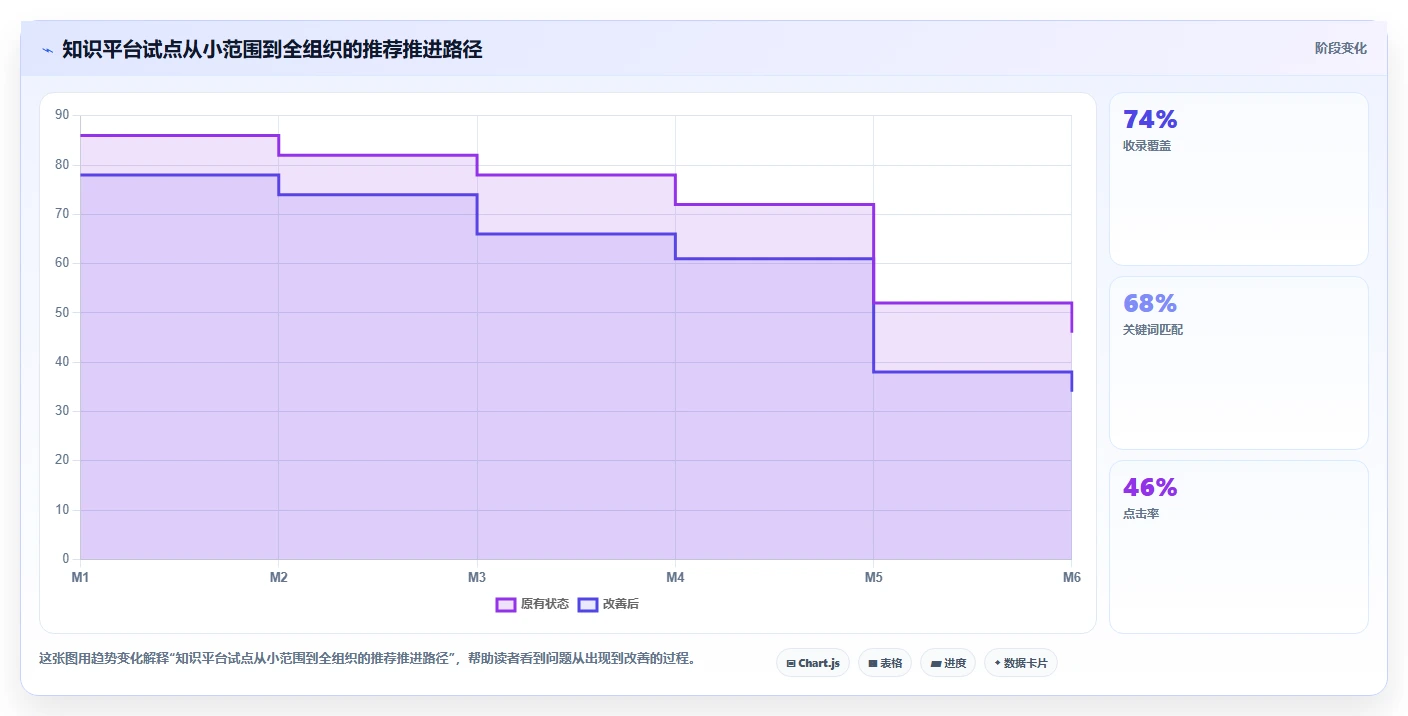
Task: Open the 46% 点击率 card
Action: tap(1238, 547)
